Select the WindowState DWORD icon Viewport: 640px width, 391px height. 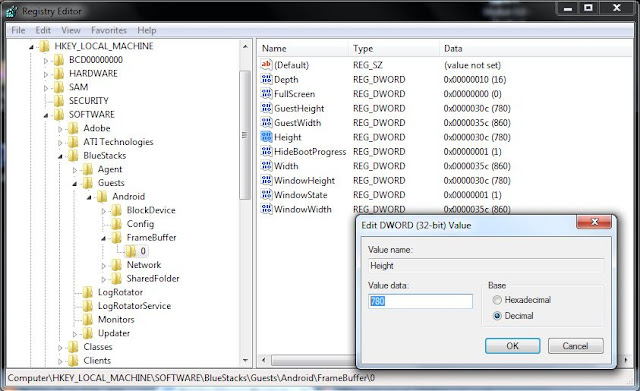(266, 195)
